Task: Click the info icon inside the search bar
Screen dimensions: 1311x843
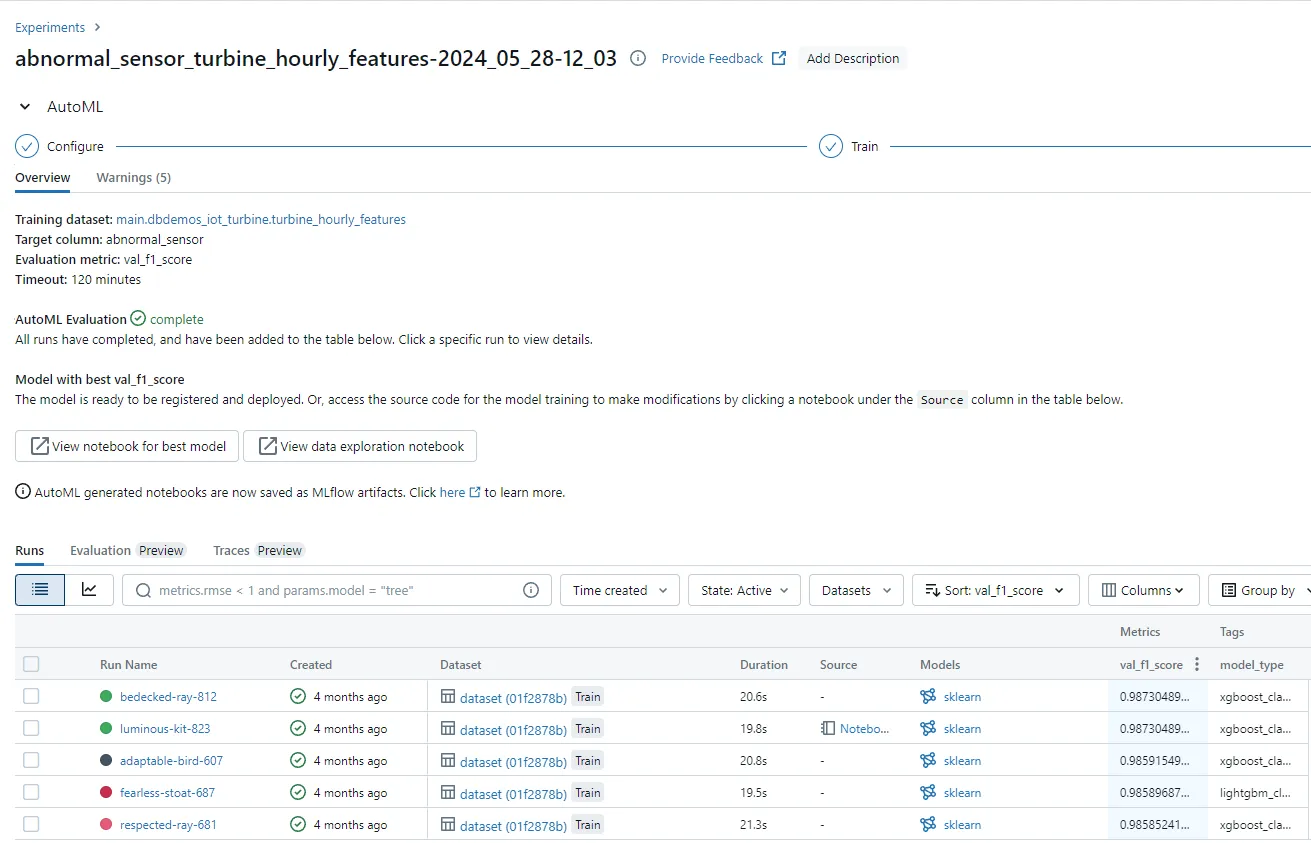Action: [x=530, y=590]
